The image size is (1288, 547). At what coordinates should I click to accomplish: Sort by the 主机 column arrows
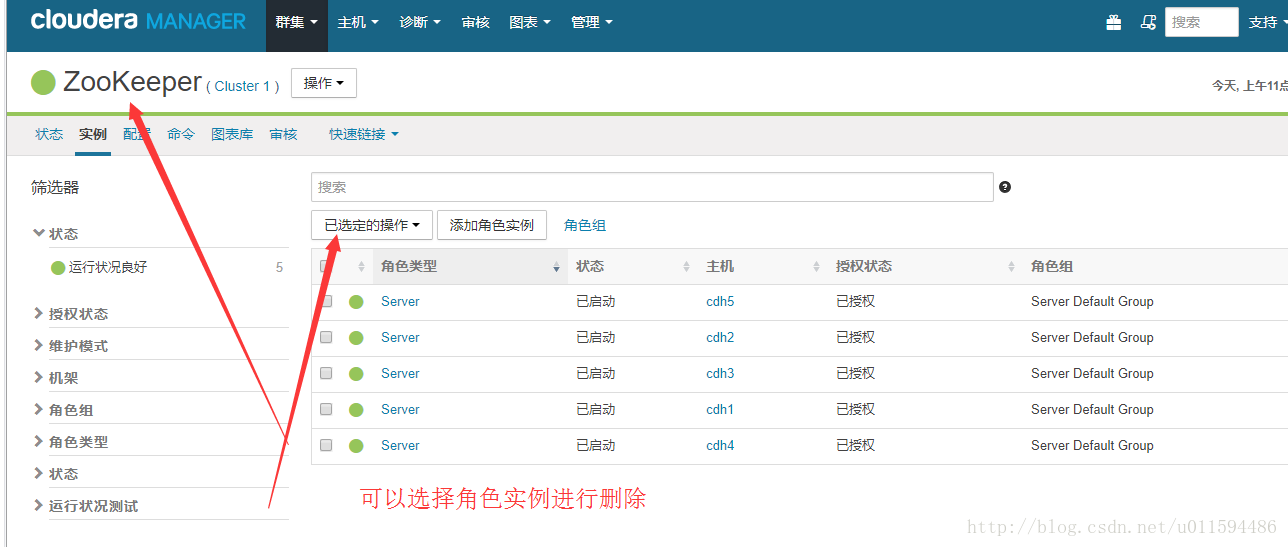816,267
